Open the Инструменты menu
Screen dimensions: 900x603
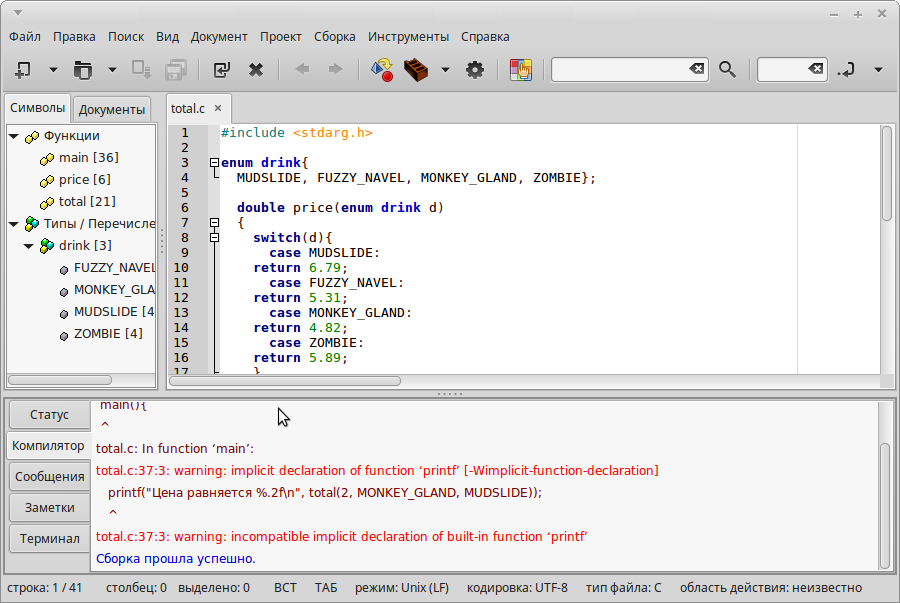tap(408, 37)
